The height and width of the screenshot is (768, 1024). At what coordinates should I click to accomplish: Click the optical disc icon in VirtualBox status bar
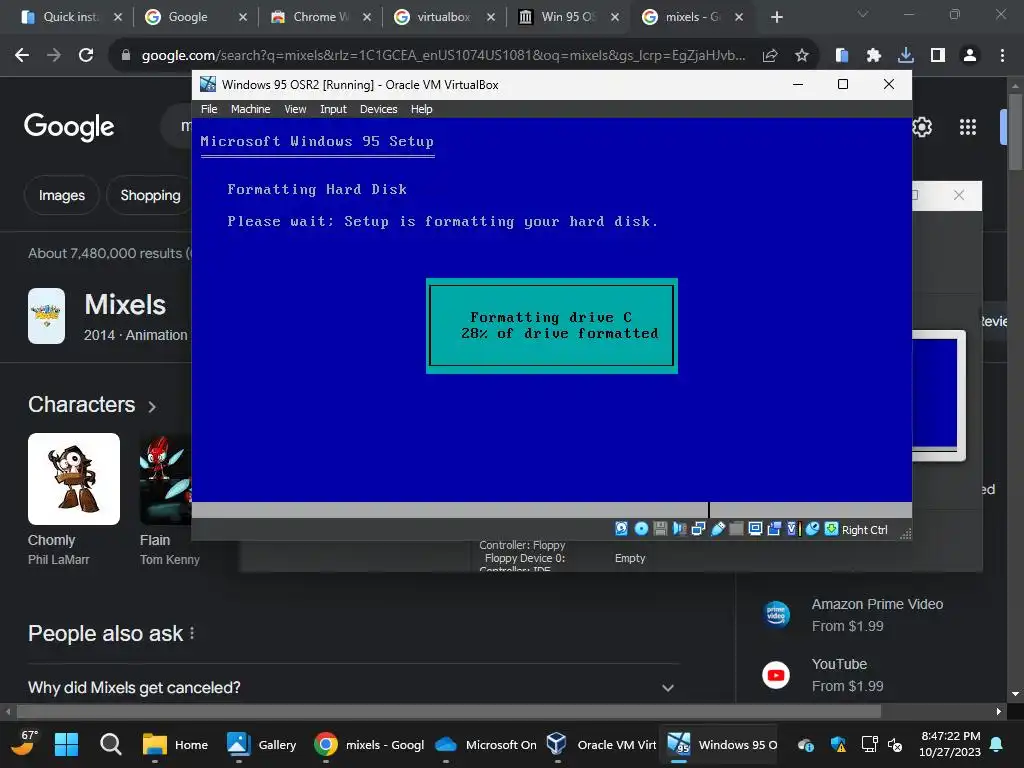click(x=641, y=529)
